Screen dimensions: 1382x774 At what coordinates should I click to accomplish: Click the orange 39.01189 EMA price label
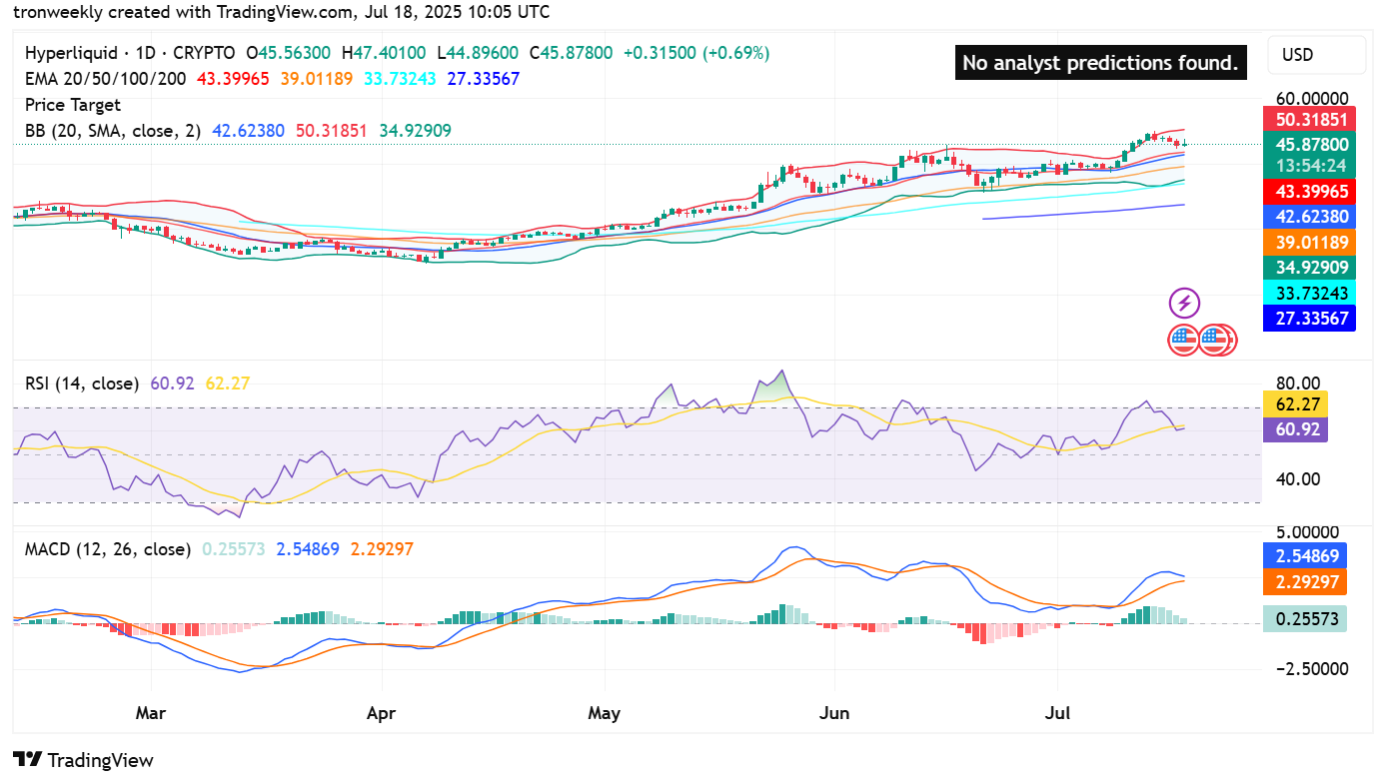coord(1310,242)
